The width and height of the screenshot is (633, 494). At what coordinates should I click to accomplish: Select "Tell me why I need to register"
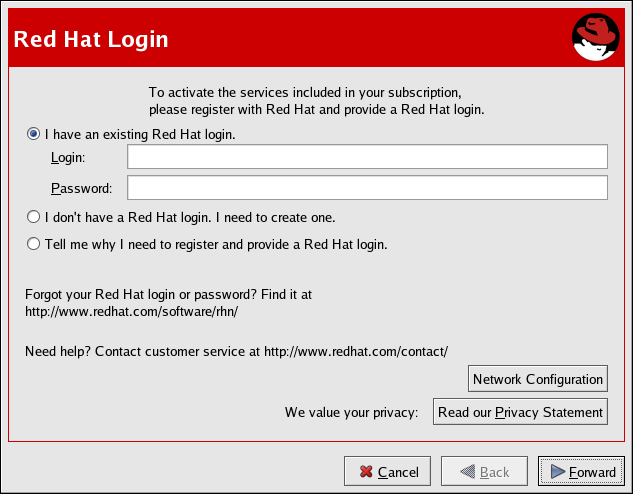[34, 243]
